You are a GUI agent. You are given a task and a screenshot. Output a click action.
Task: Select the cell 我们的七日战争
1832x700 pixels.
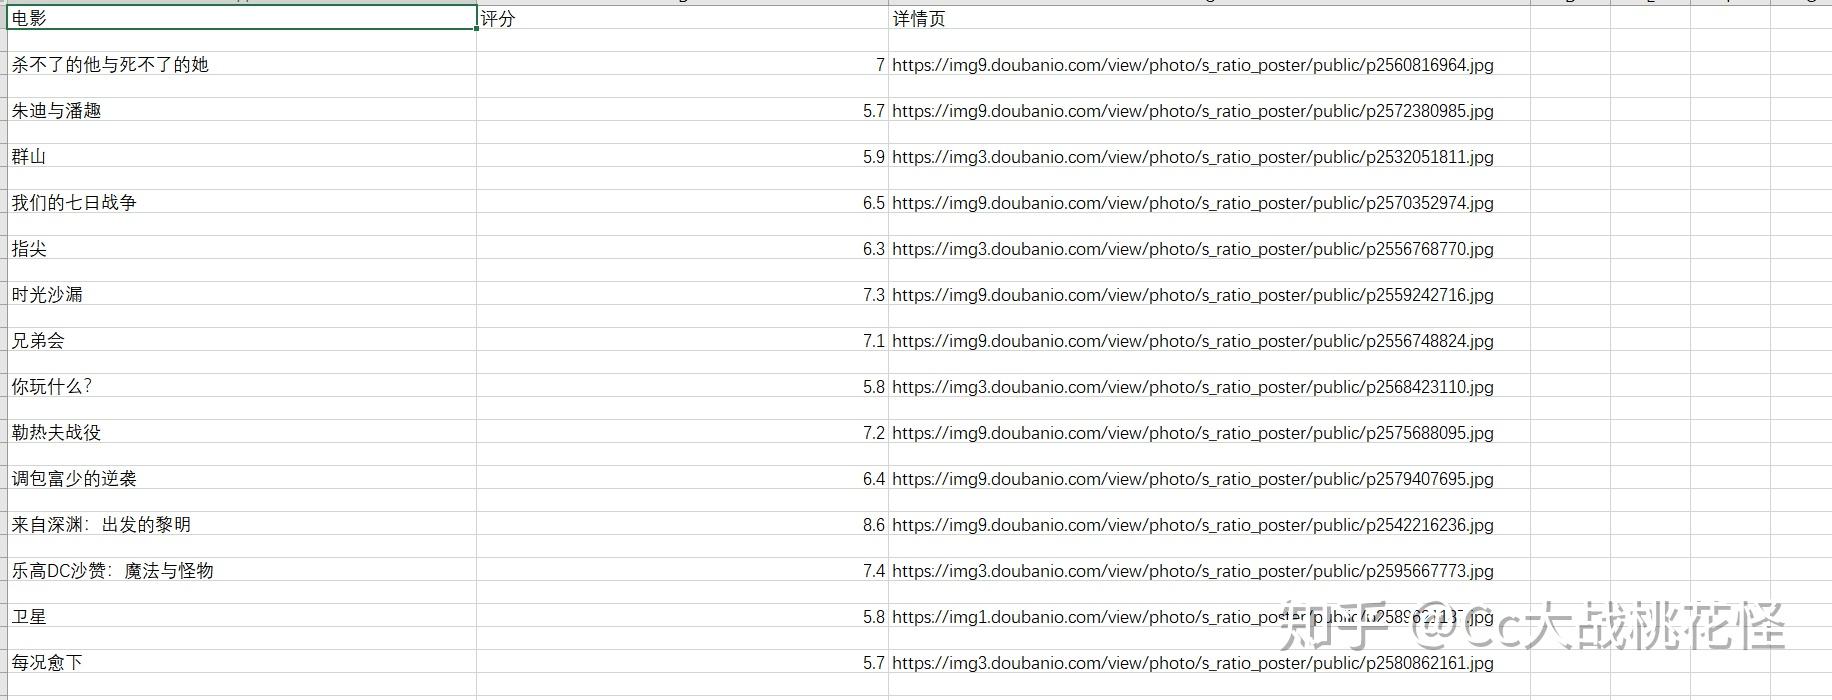(241, 202)
